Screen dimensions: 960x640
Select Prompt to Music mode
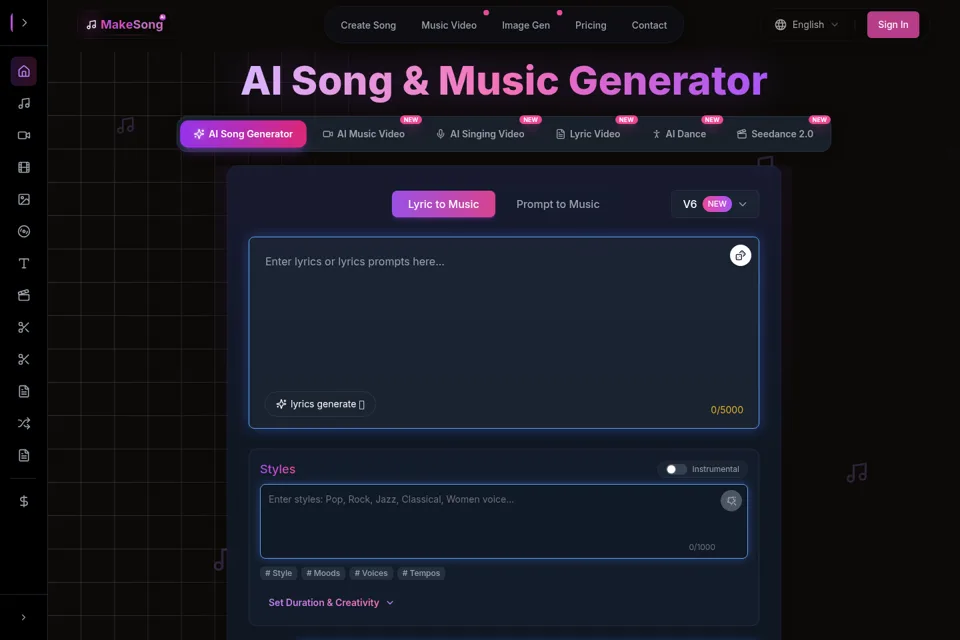558,204
